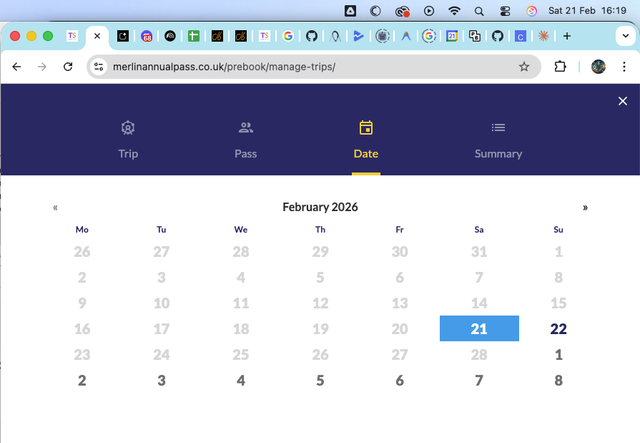Open the Chrome extensions puzzle icon
Viewport: 640px width, 443px height.
(560, 67)
